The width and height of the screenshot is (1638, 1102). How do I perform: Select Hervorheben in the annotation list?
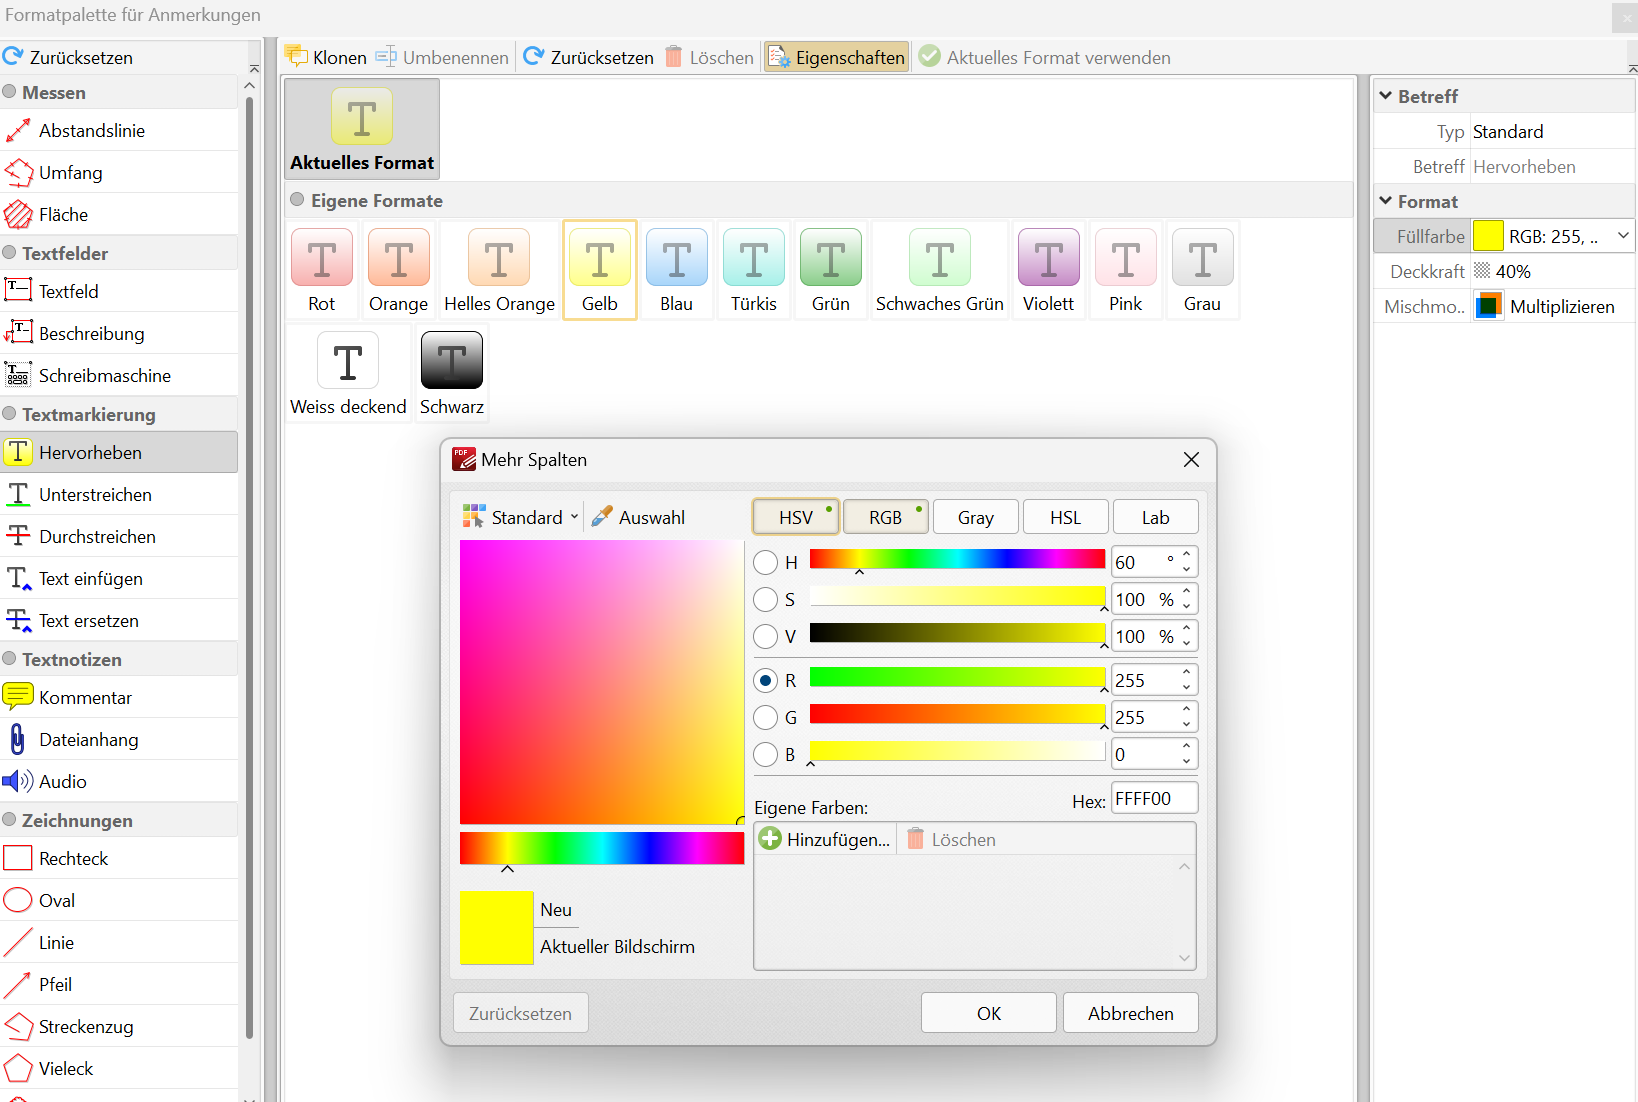[x=119, y=453]
